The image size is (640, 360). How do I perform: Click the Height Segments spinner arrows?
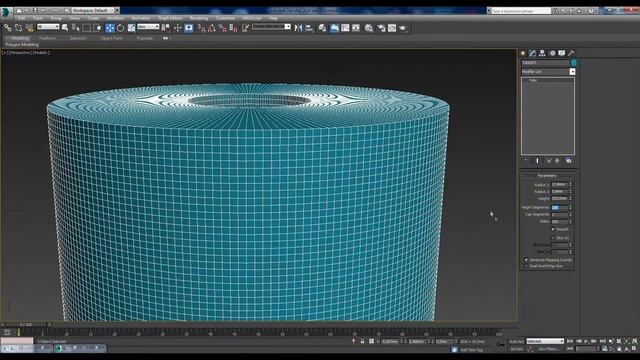coord(571,208)
